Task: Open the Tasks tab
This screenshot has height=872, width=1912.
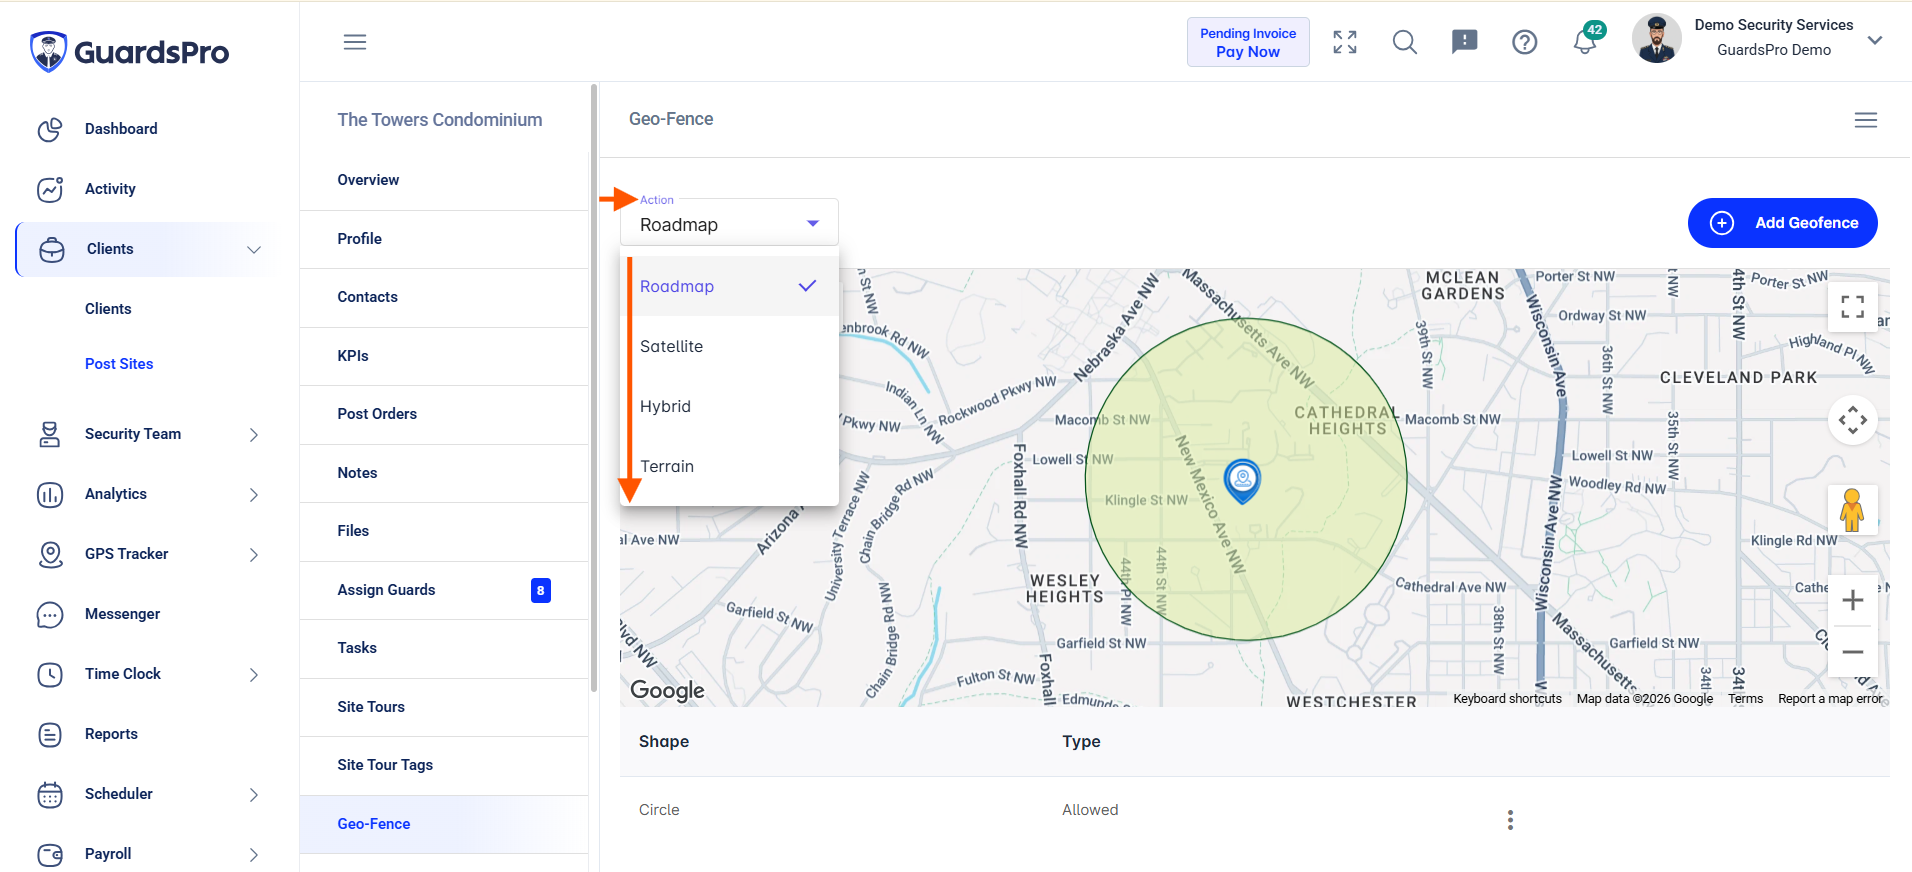Action: (444, 648)
